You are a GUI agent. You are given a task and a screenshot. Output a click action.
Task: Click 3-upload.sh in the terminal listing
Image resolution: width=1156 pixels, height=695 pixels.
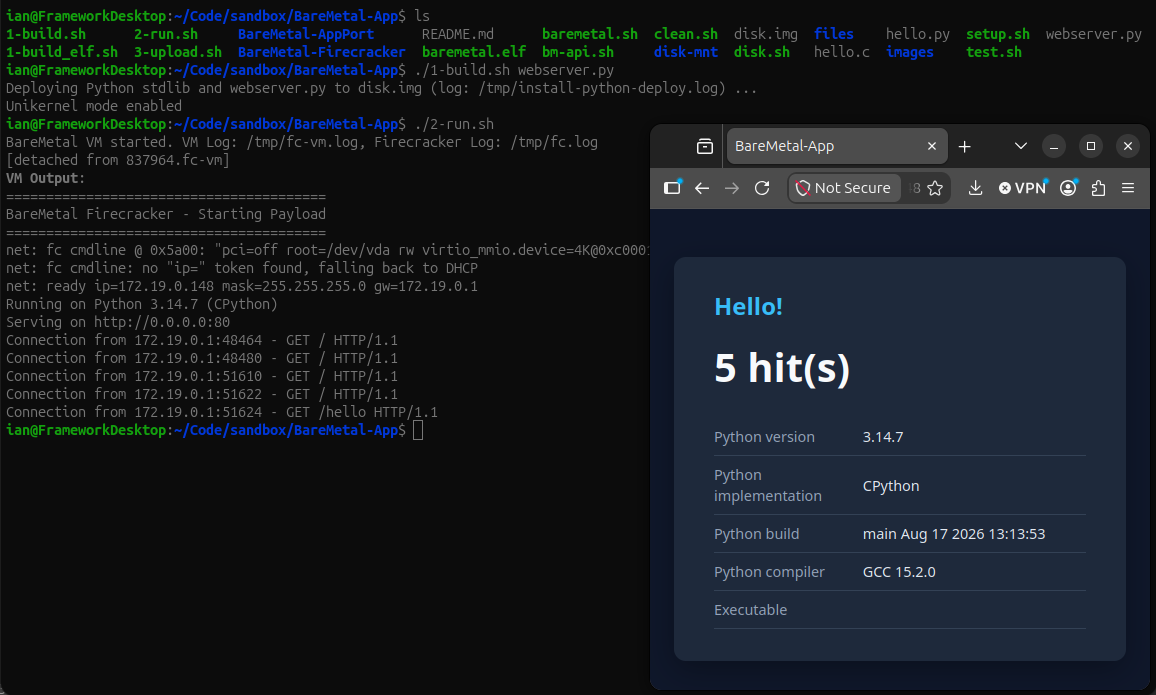pyautogui.click(x=178, y=52)
